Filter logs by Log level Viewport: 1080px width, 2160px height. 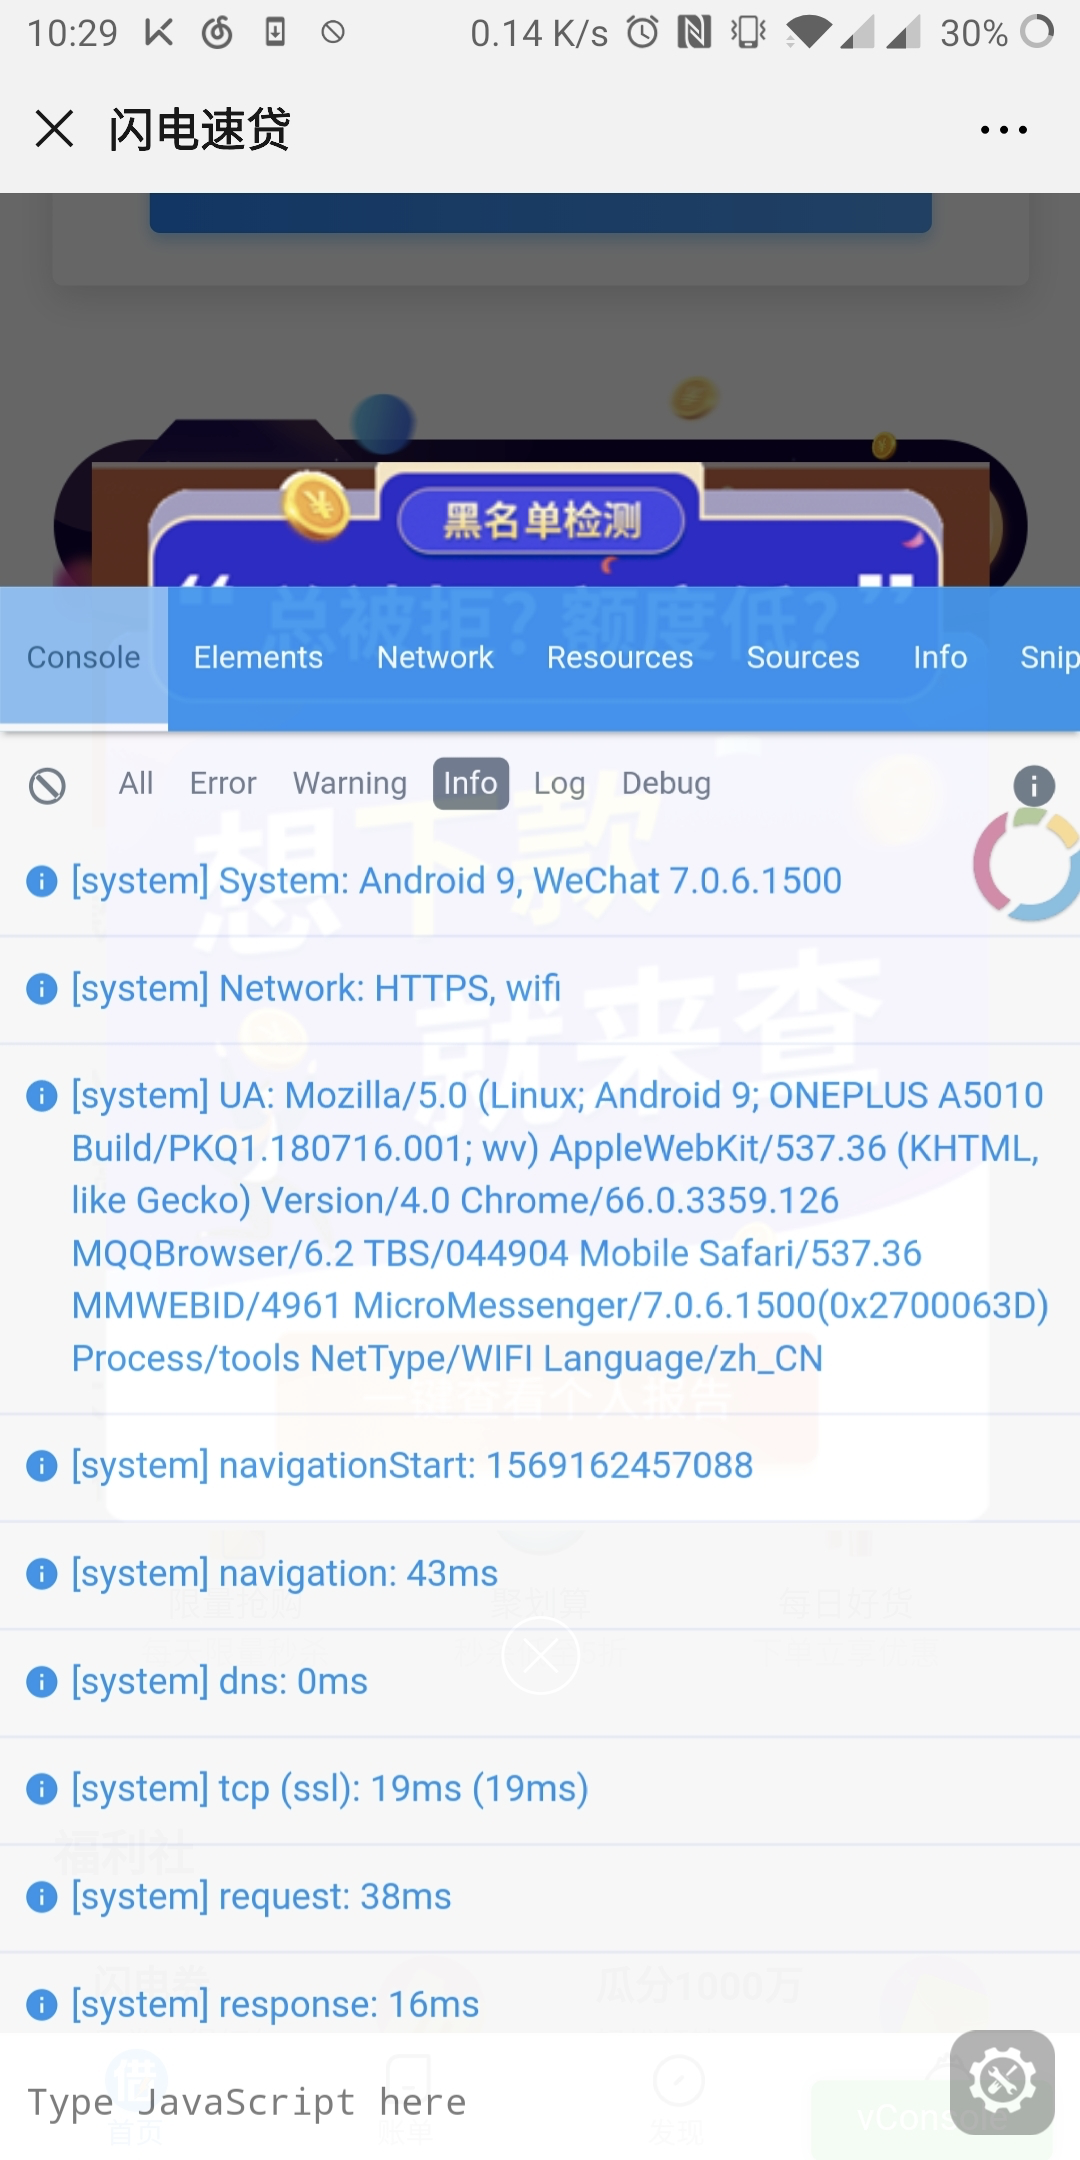559,783
